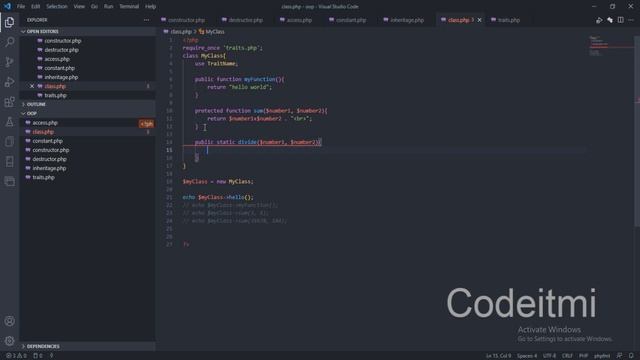The height and width of the screenshot is (360, 640).
Task: Expand the Dependencies section
Action: (87, 346)
